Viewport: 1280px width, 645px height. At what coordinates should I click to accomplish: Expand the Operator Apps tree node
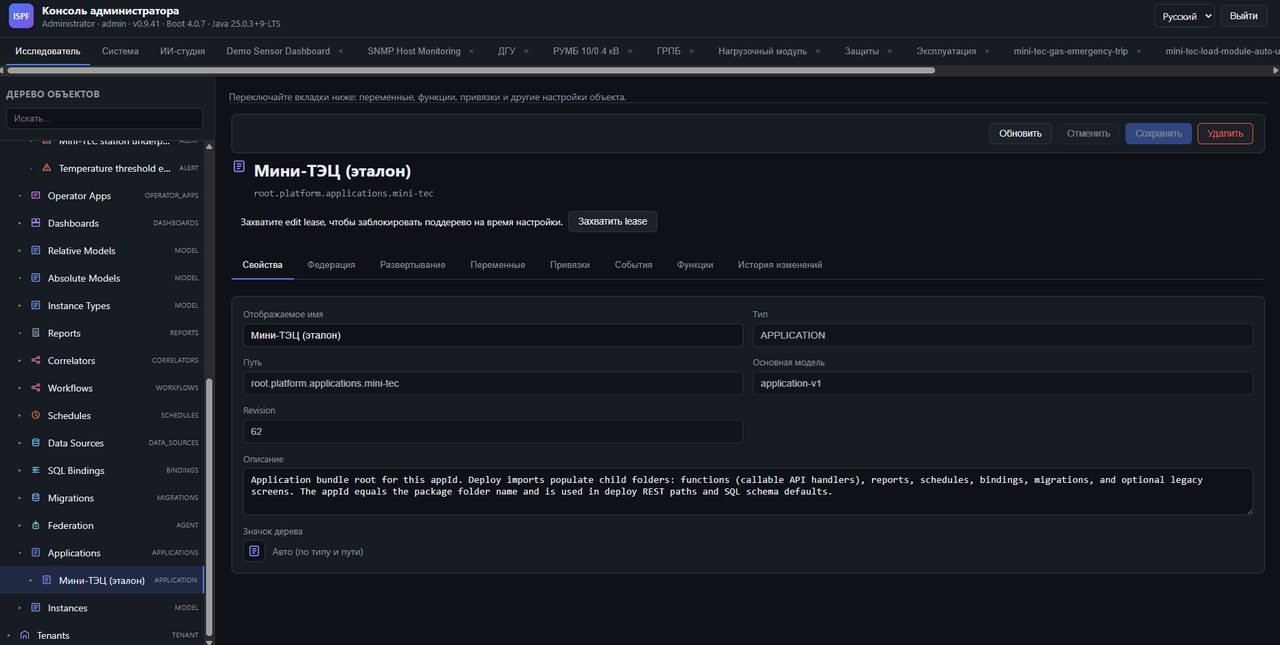(20, 196)
